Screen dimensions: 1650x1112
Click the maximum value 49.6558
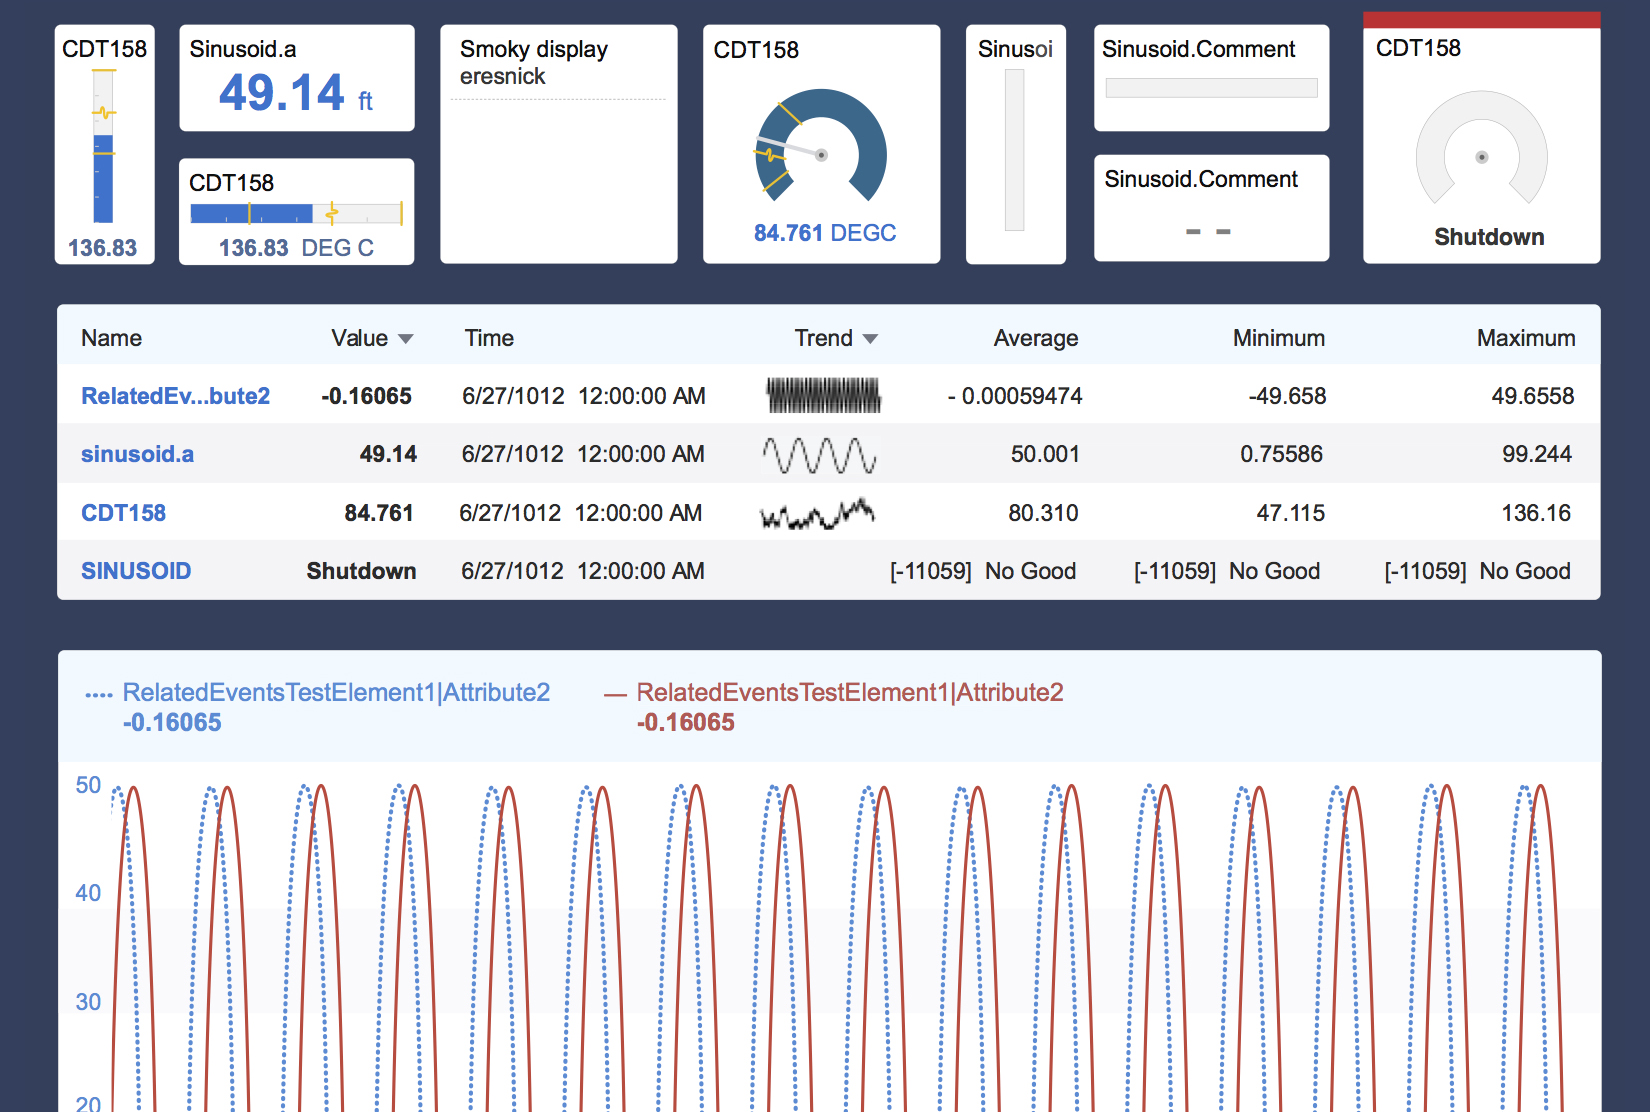[1532, 396]
